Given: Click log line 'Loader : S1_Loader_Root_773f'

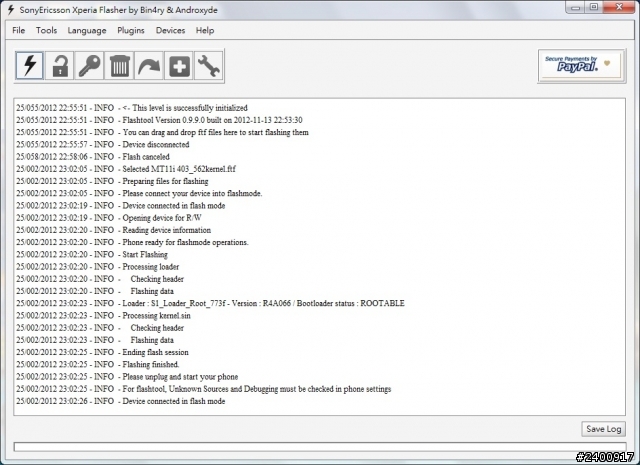Looking at the screenshot, I should (211, 303).
